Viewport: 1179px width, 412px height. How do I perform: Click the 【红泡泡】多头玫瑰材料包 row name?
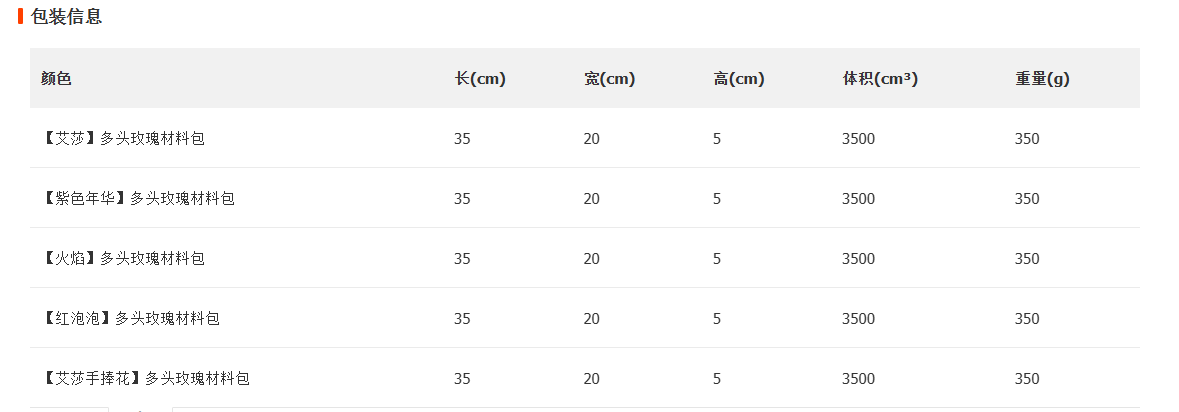tap(130, 319)
